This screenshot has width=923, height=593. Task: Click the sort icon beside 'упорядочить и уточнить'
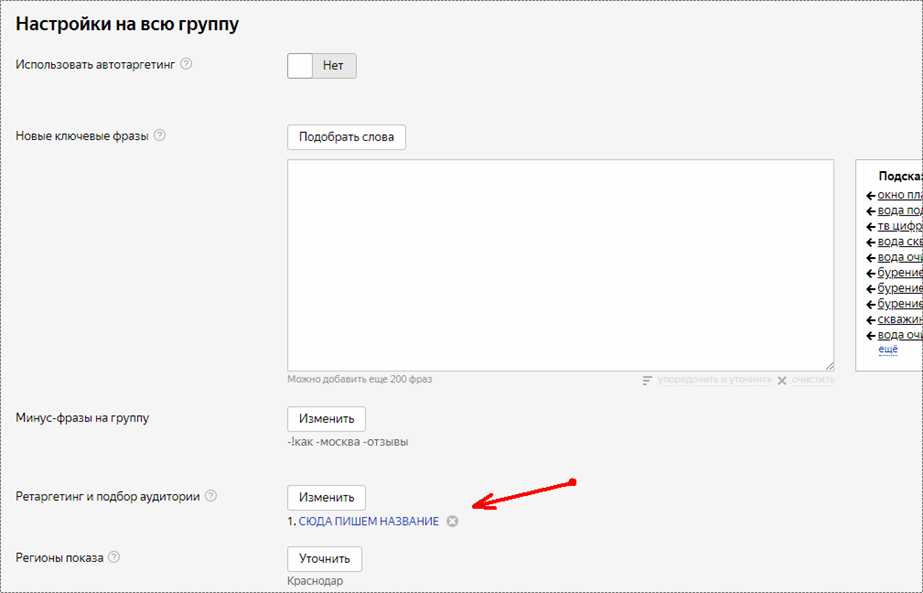[x=648, y=380]
